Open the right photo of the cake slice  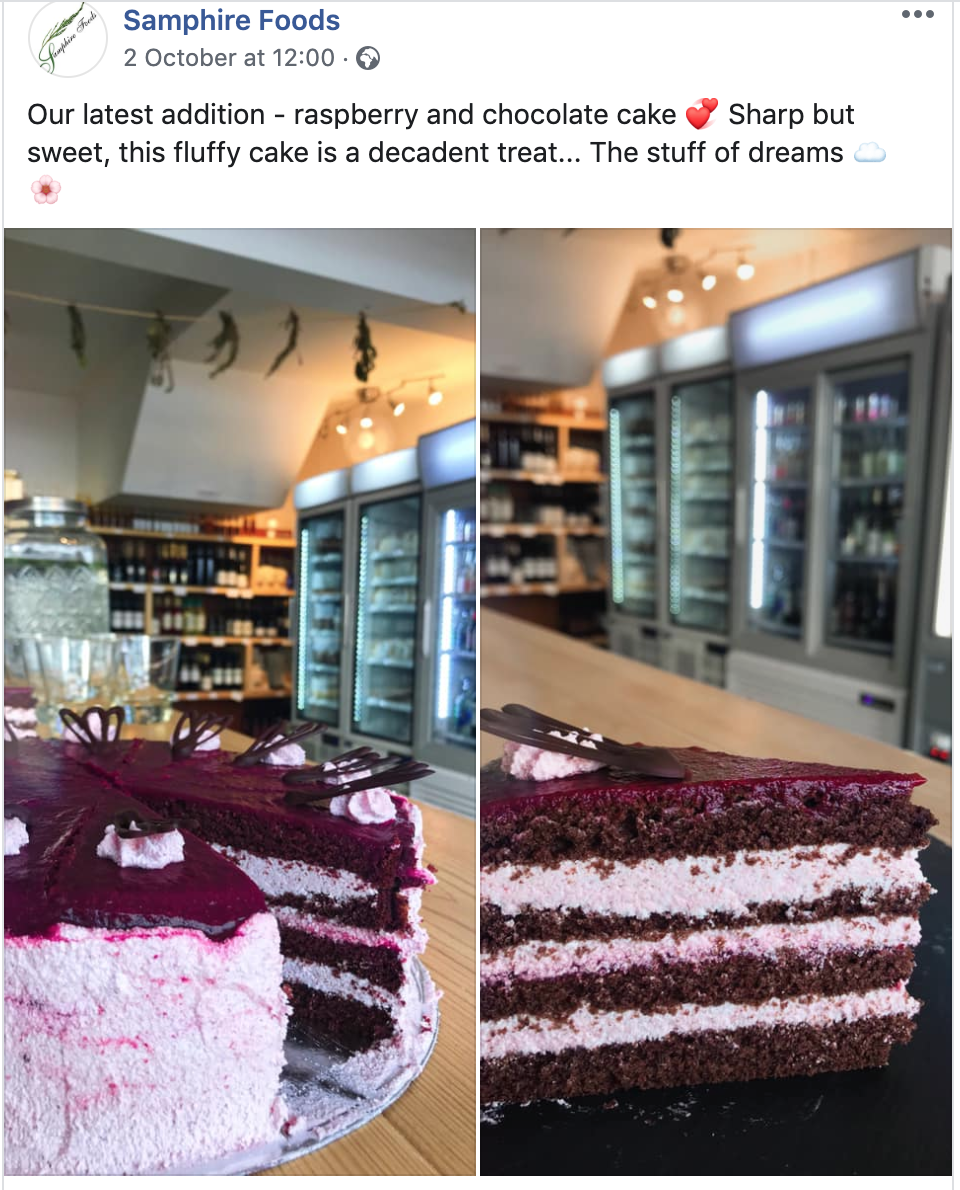pyautogui.click(x=716, y=701)
